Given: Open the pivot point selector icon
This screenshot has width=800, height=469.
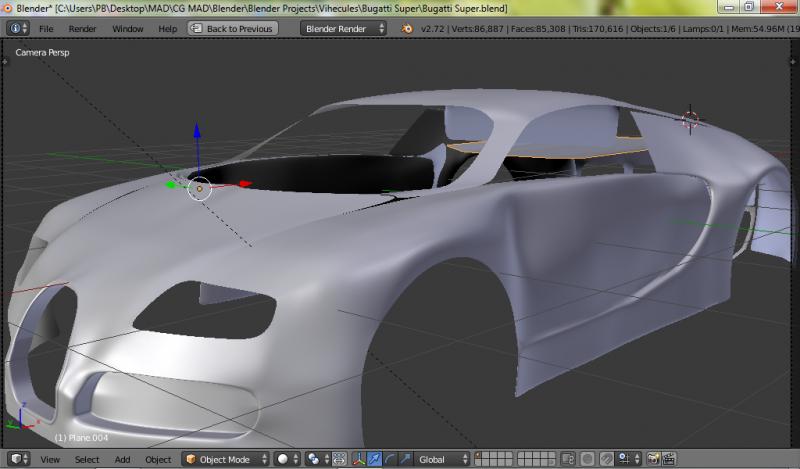Looking at the screenshot, I should pos(317,459).
